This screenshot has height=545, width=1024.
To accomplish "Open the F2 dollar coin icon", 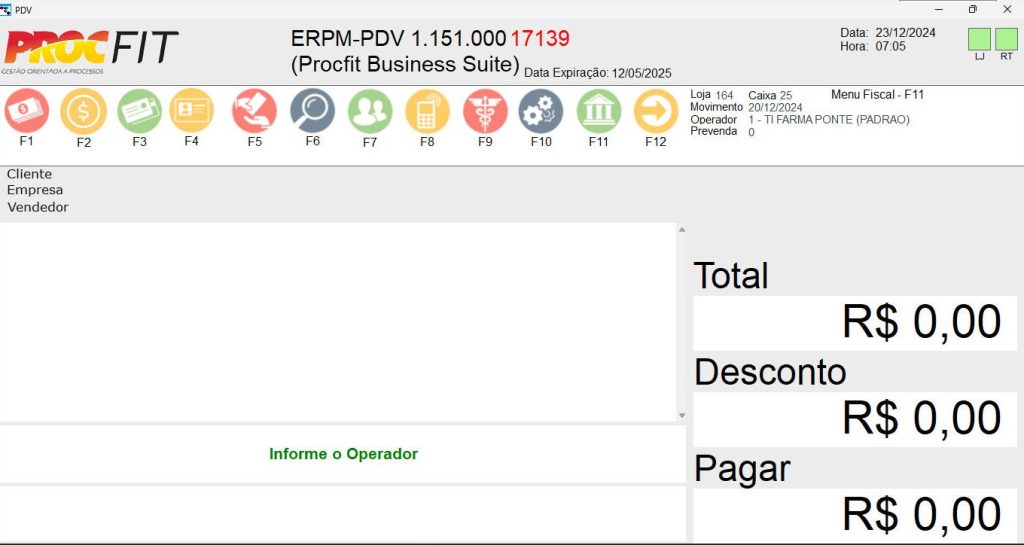I will click(84, 112).
